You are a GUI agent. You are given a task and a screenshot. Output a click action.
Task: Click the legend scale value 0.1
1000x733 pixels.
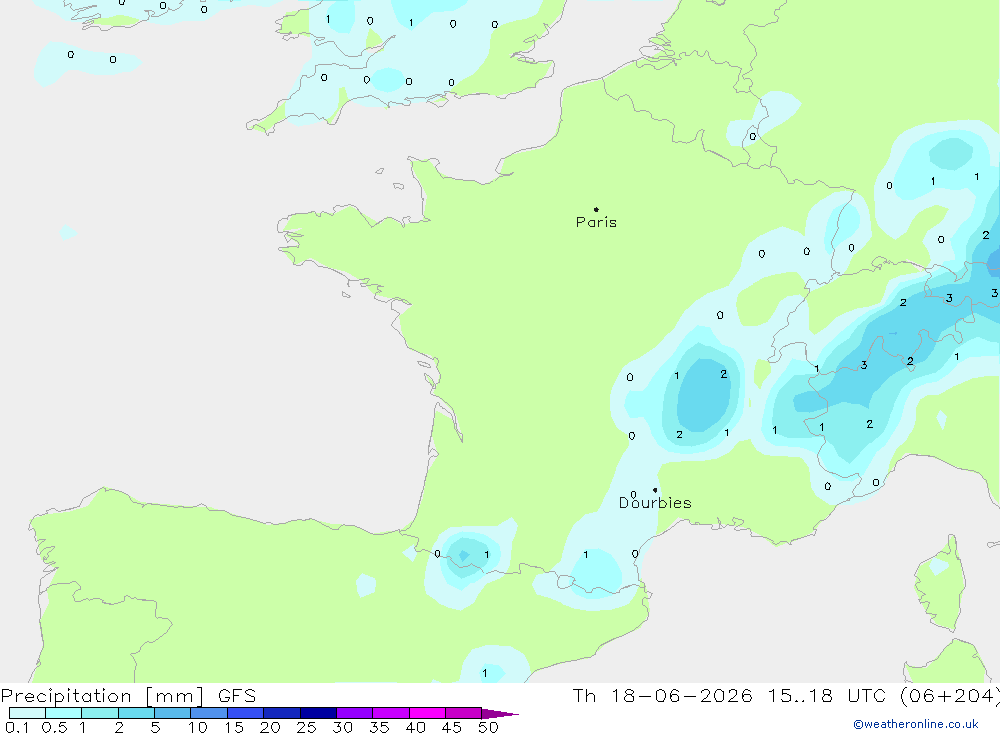pyautogui.click(x=17, y=727)
